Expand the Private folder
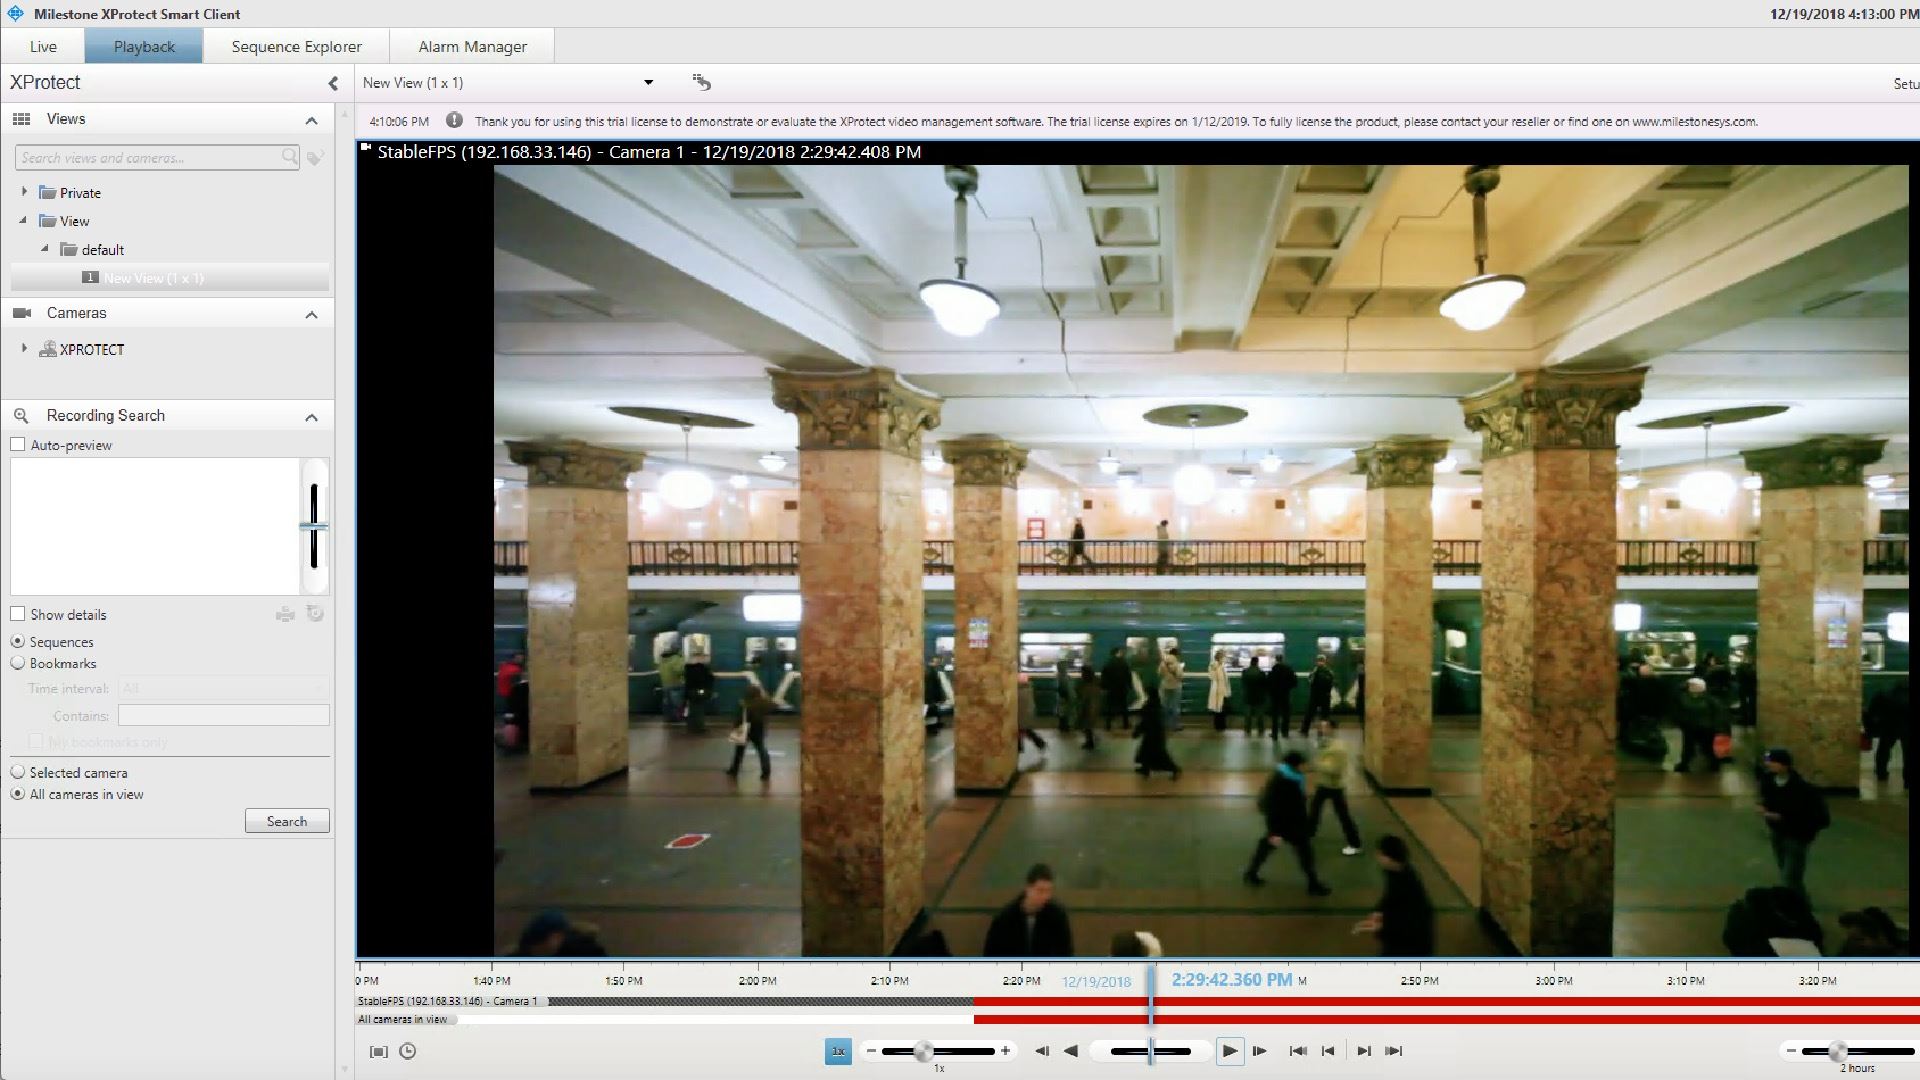The image size is (1920, 1080). tap(24, 191)
